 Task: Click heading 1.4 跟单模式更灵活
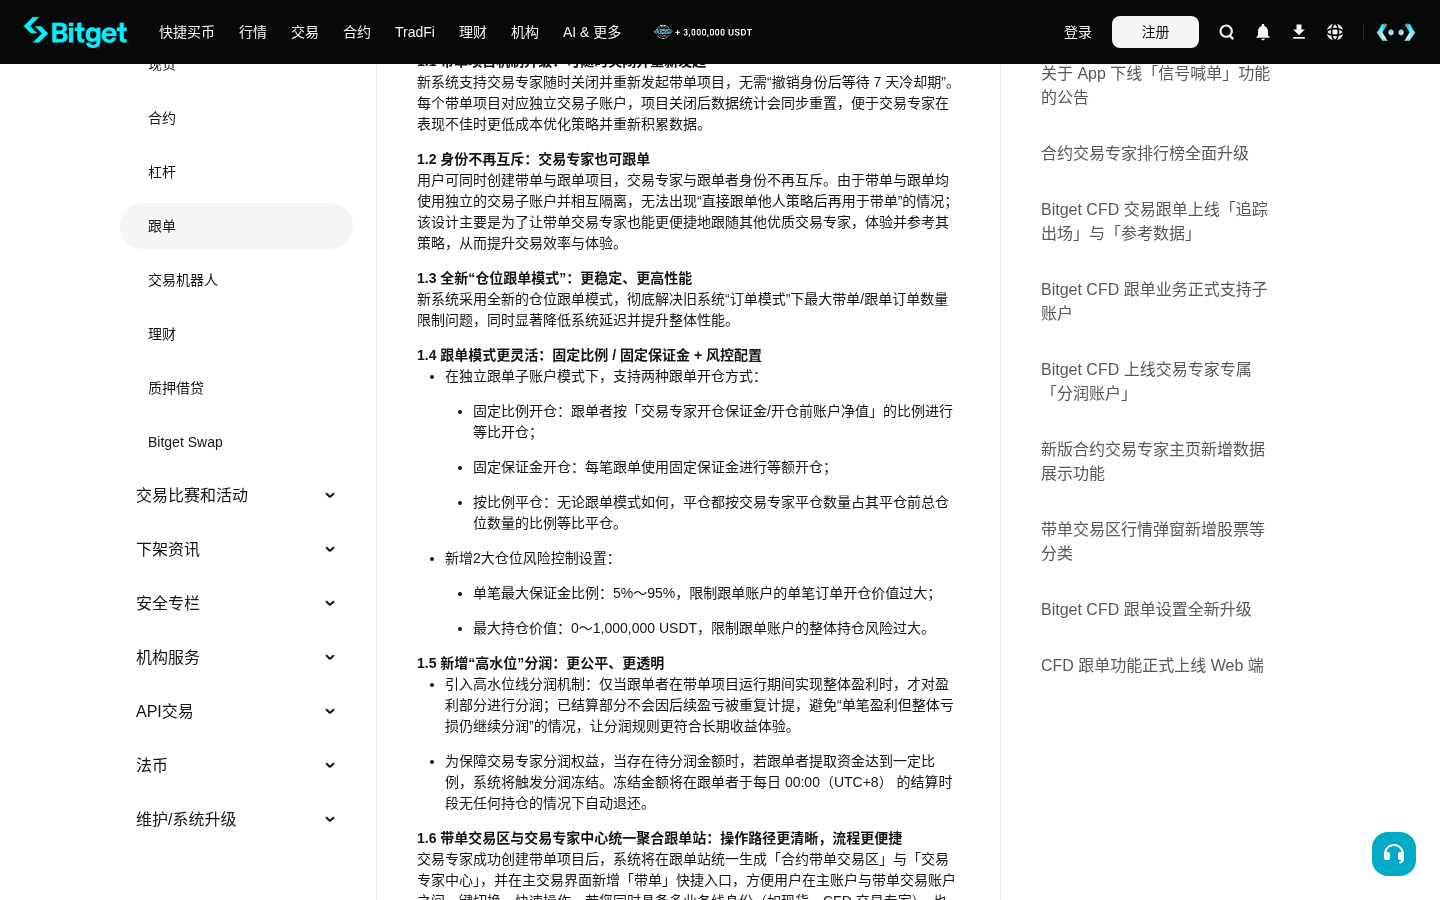coord(589,355)
